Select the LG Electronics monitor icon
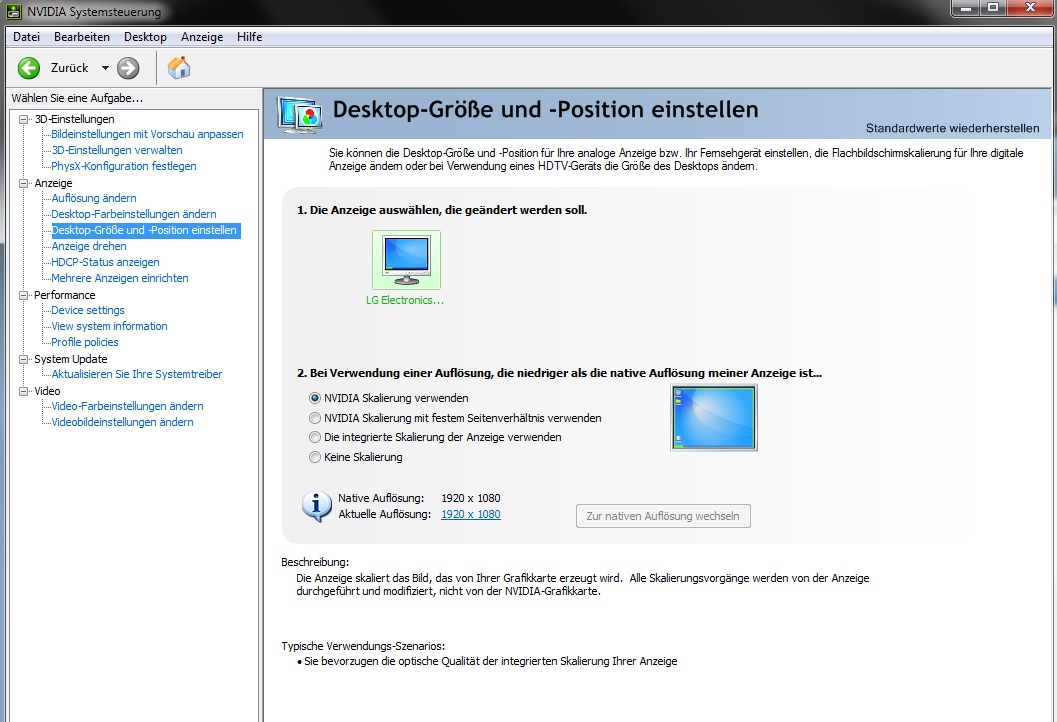 tap(406, 260)
